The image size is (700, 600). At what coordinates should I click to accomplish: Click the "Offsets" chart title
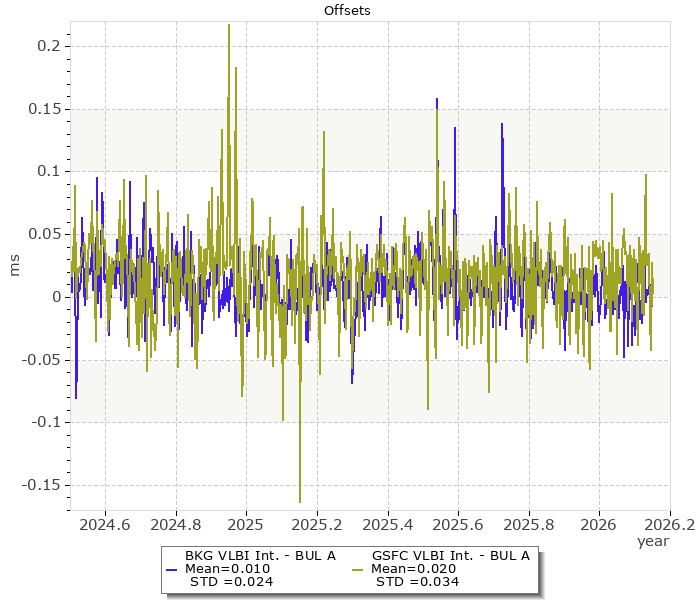tap(349, 10)
